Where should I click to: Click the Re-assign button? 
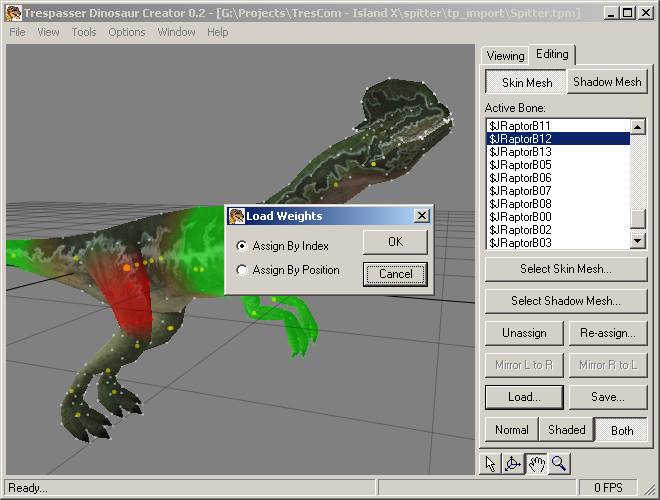[607, 333]
